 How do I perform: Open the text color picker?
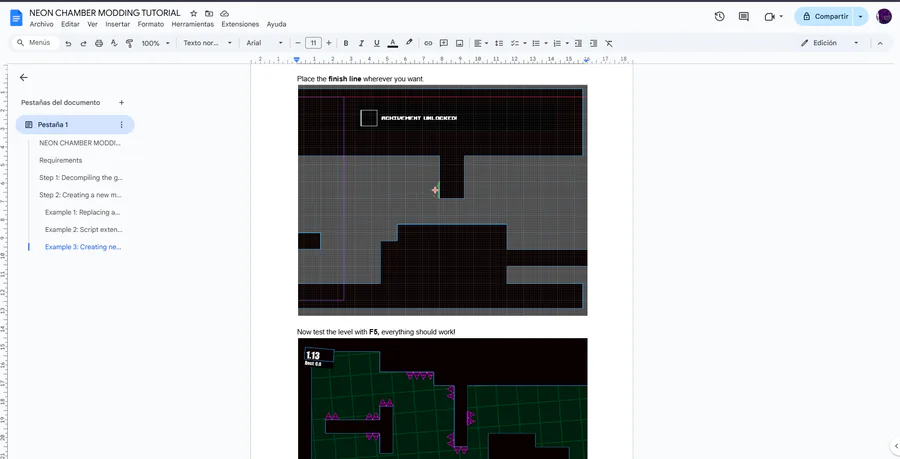[393, 43]
